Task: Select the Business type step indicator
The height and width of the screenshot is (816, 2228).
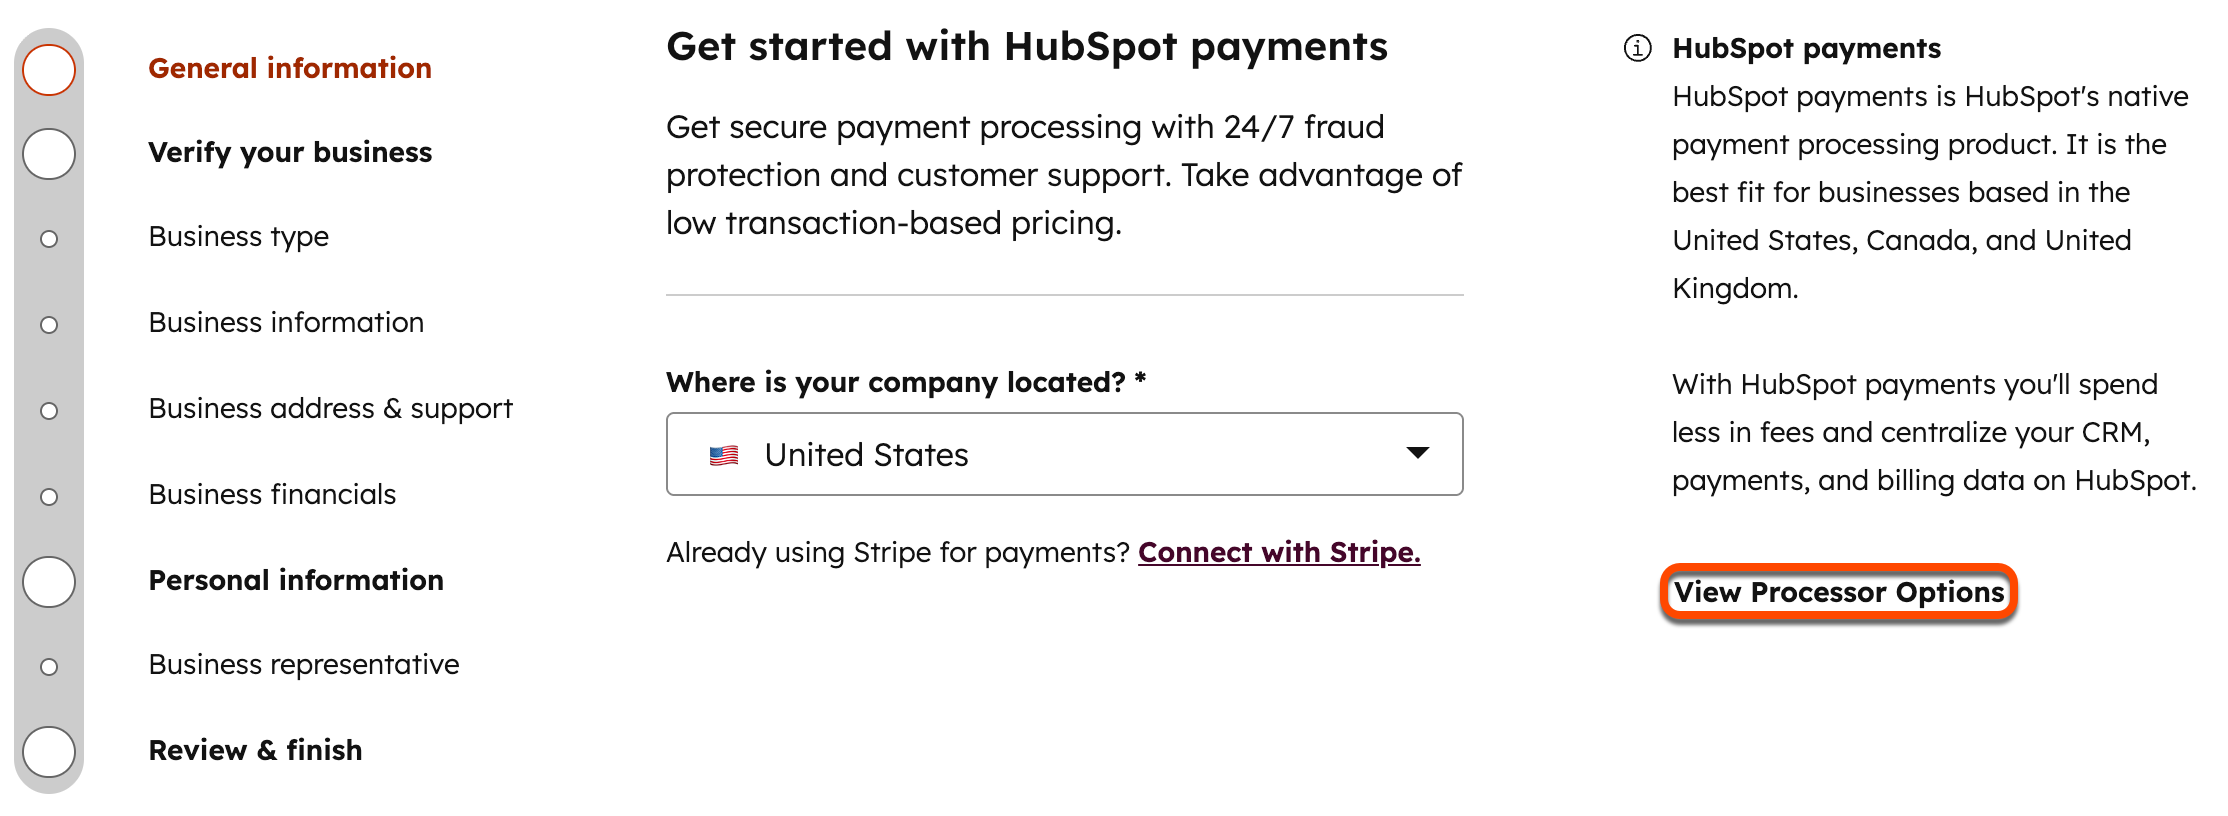Action: tap(48, 239)
